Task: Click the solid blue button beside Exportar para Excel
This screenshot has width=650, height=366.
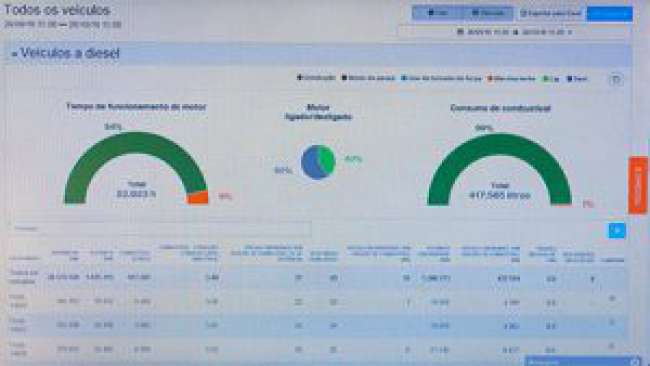Action: pyautogui.click(x=610, y=13)
